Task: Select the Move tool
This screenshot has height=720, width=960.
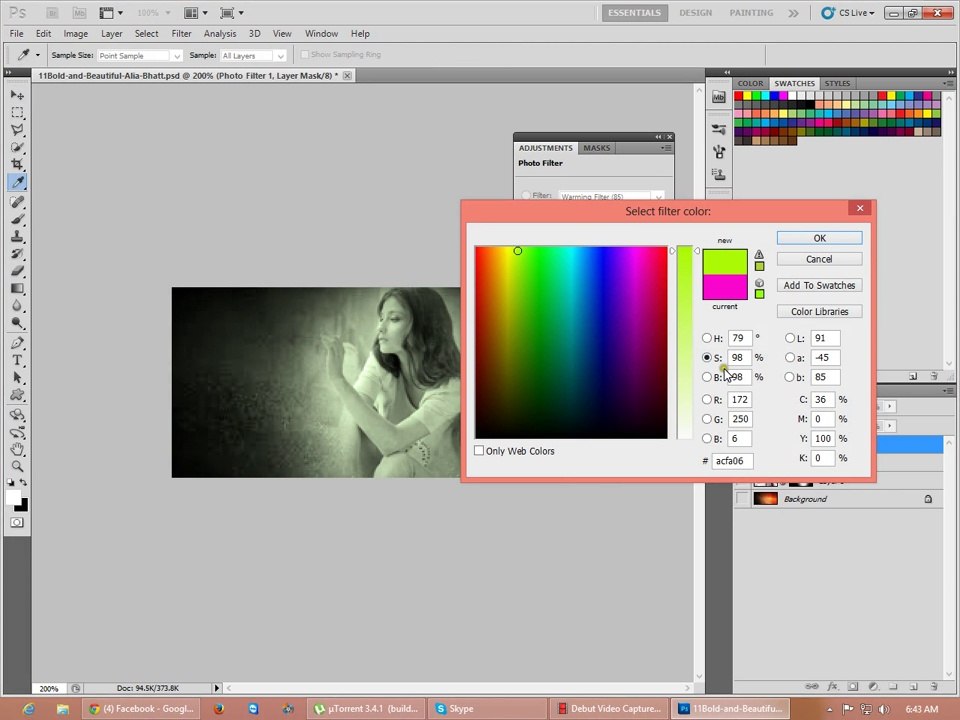Action: [17, 95]
